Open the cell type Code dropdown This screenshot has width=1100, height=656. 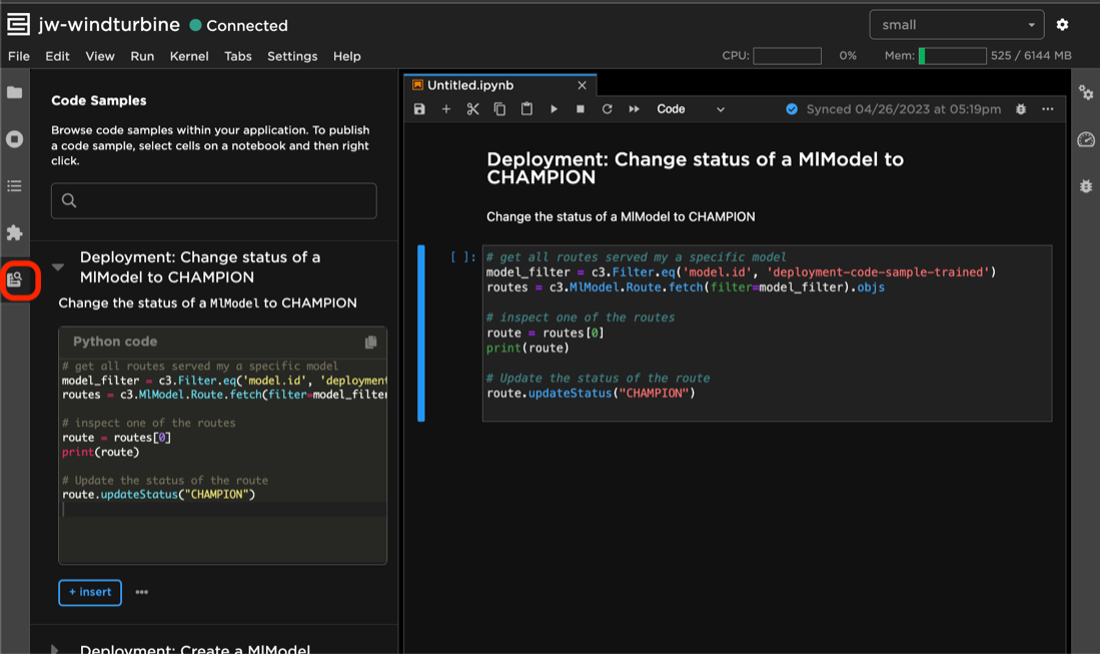690,109
